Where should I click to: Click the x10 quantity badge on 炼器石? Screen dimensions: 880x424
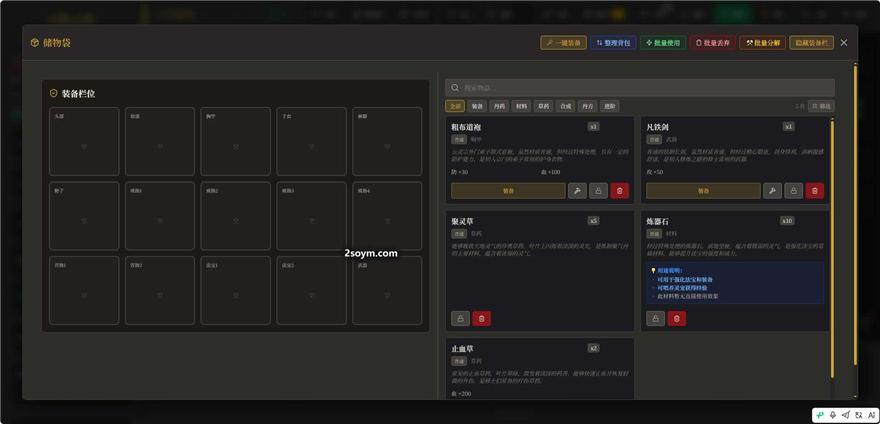pyautogui.click(x=787, y=221)
